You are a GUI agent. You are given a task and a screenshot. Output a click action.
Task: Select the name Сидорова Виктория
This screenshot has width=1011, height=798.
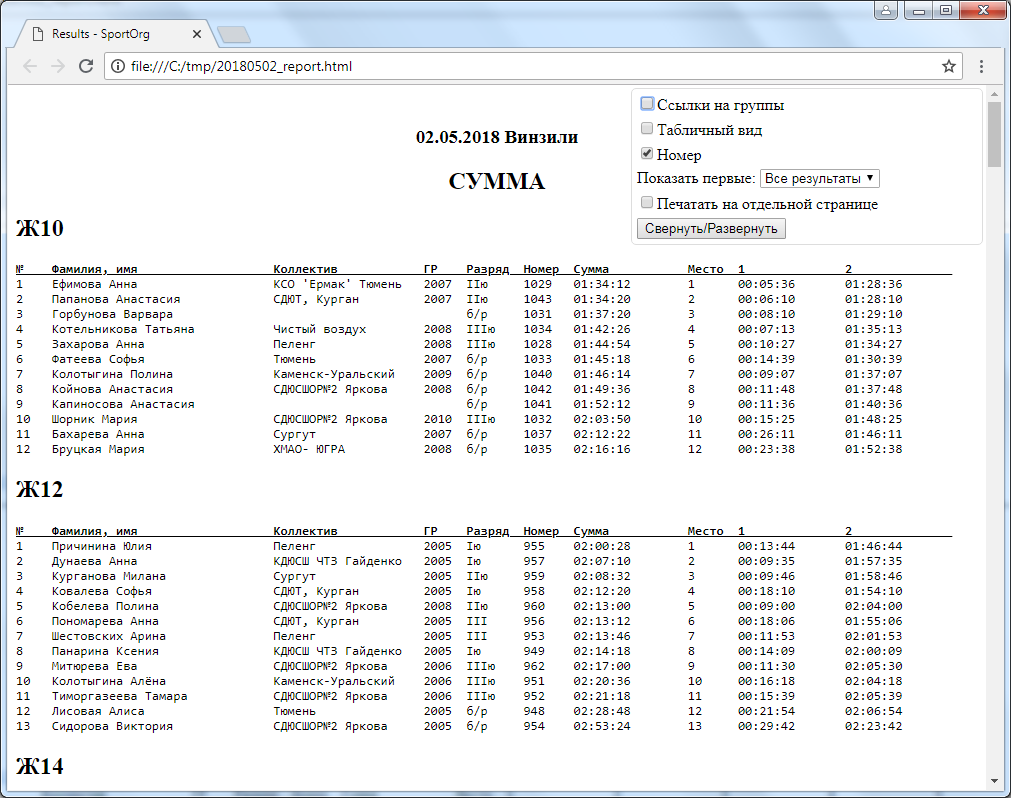tap(112, 726)
